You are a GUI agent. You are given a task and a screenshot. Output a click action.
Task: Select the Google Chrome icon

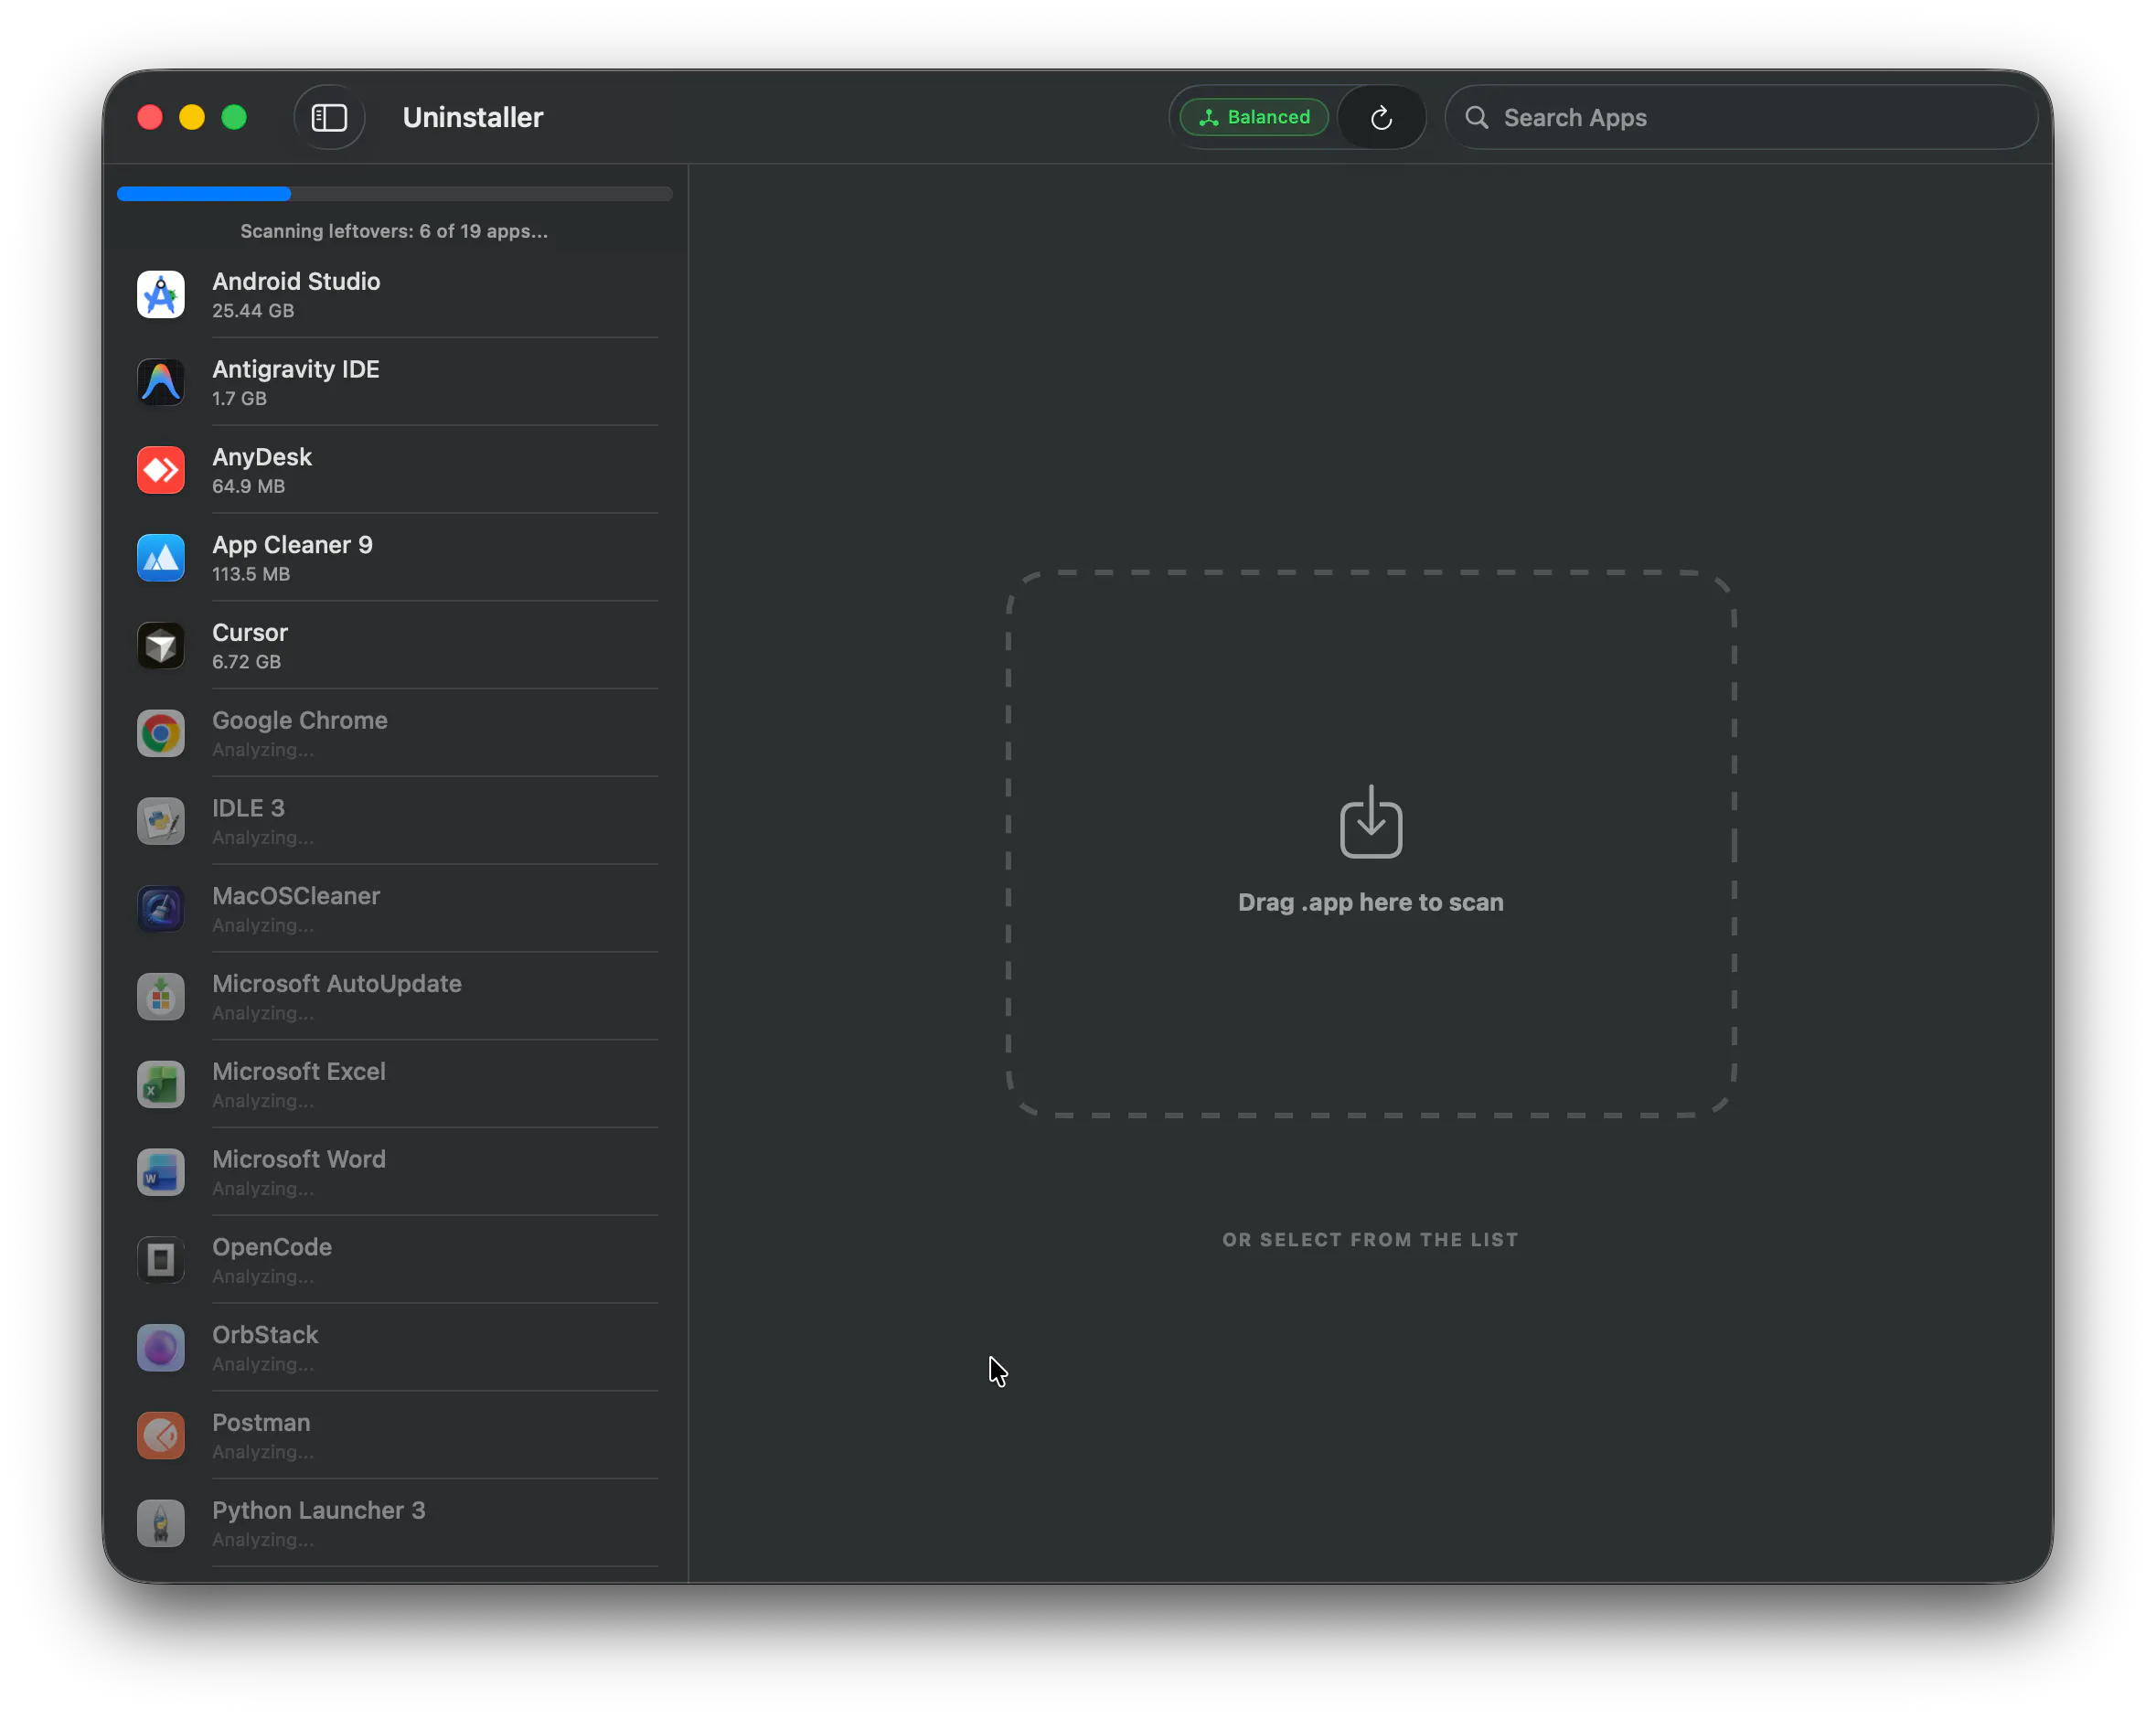click(161, 734)
